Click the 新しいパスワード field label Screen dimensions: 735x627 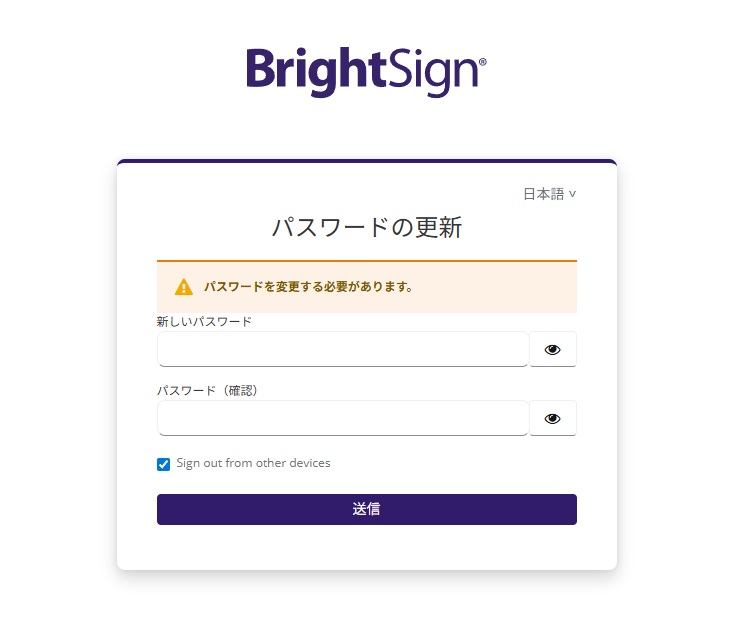[204, 322]
